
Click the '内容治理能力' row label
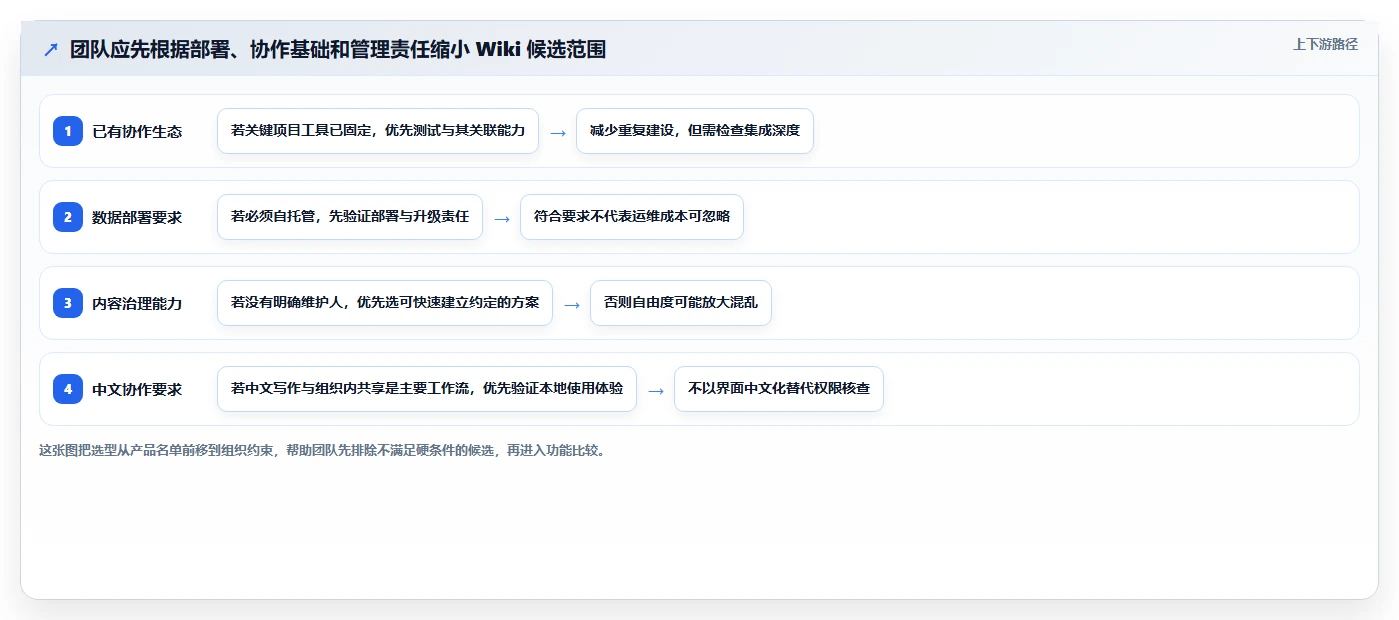(137, 303)
